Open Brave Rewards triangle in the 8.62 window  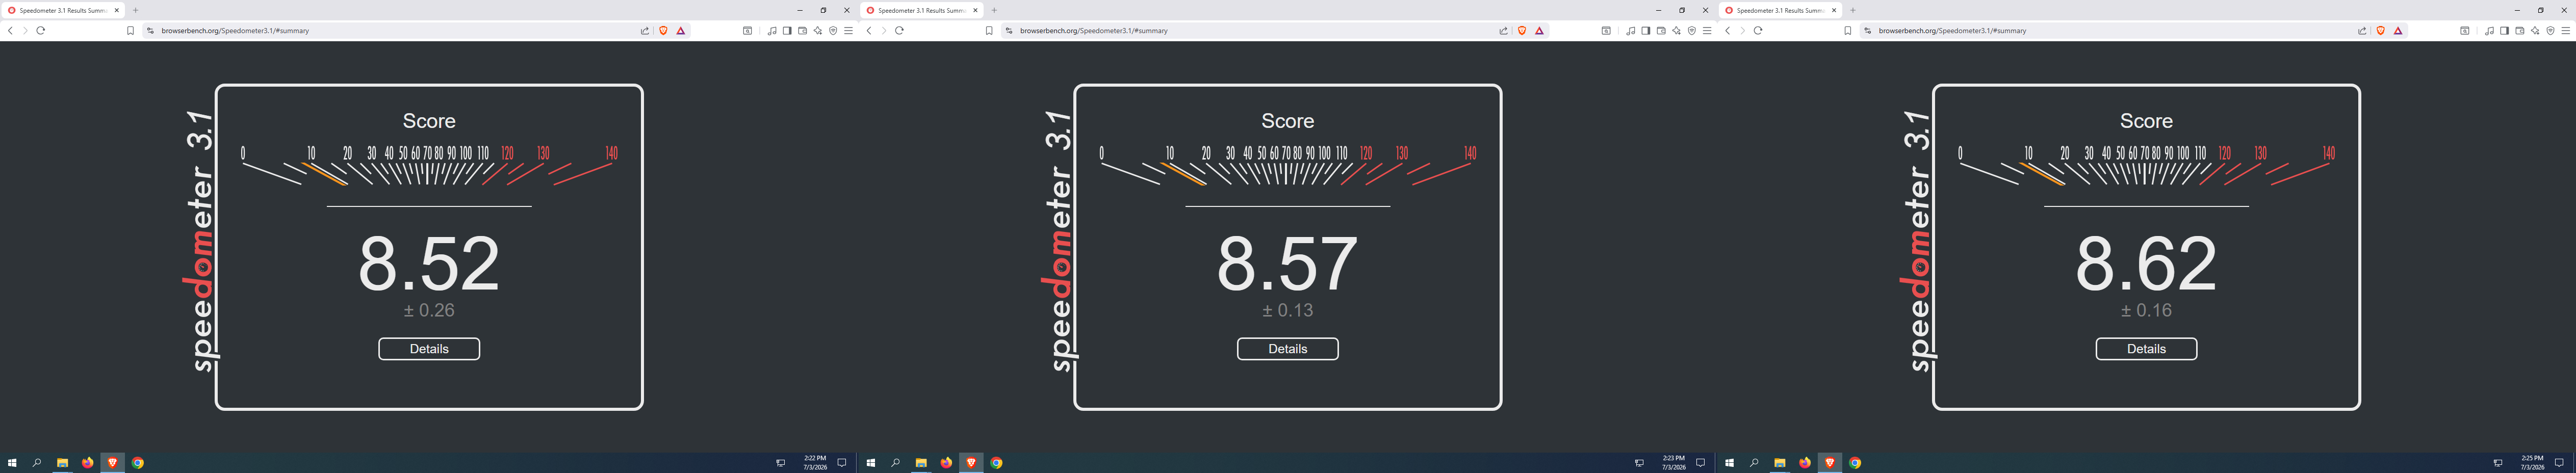(x=2398, y=31)
